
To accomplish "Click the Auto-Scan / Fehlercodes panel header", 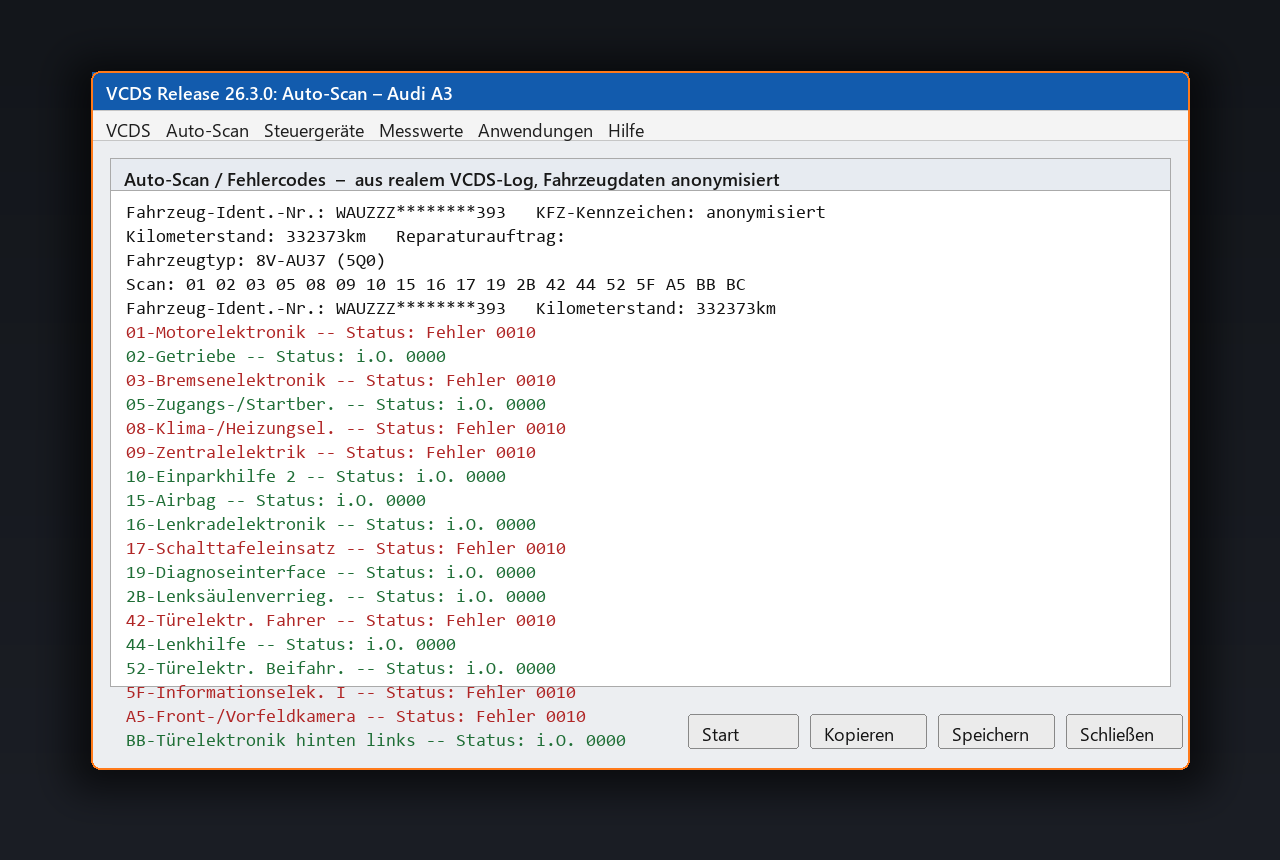I will click(640, 175).
